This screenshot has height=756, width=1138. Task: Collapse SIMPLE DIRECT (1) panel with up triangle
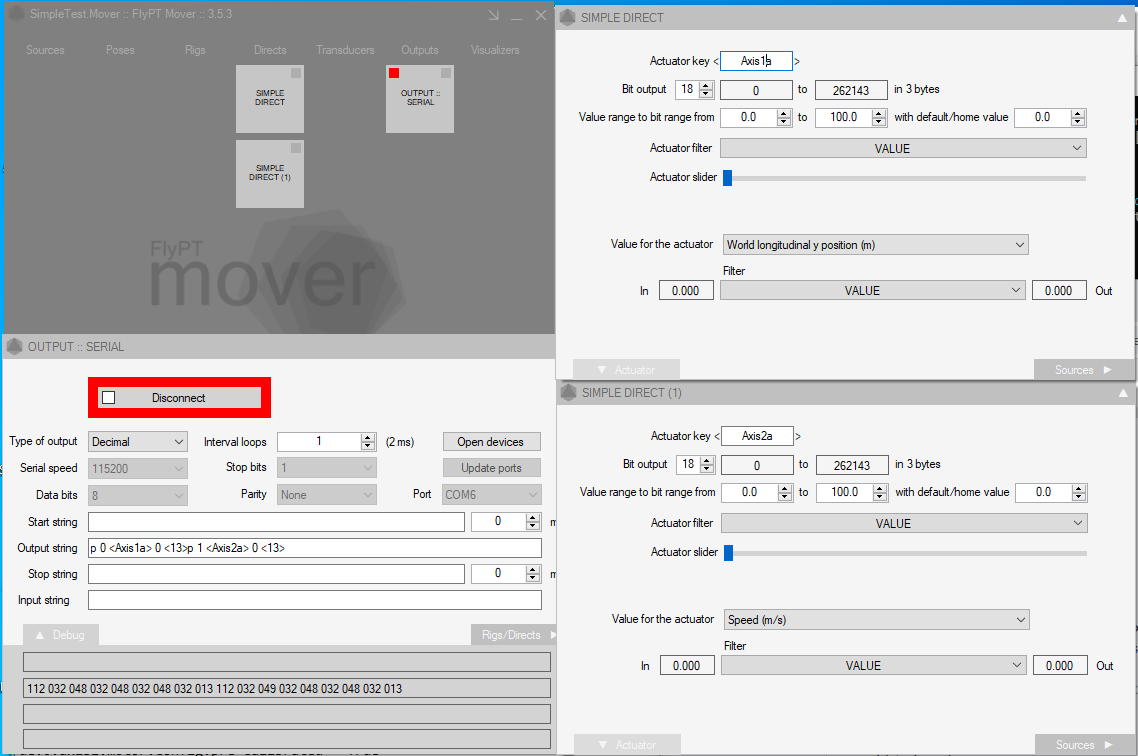click(x=1123, y=393)
